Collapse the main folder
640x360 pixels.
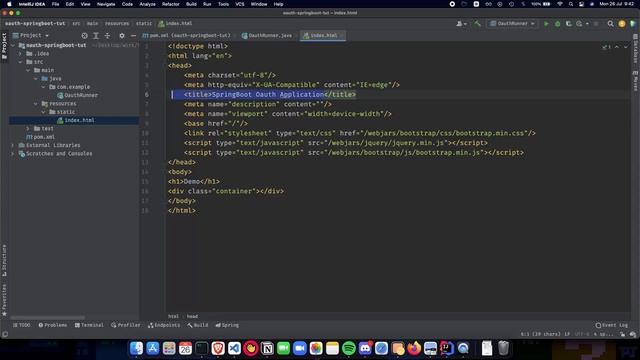[28, 70]
